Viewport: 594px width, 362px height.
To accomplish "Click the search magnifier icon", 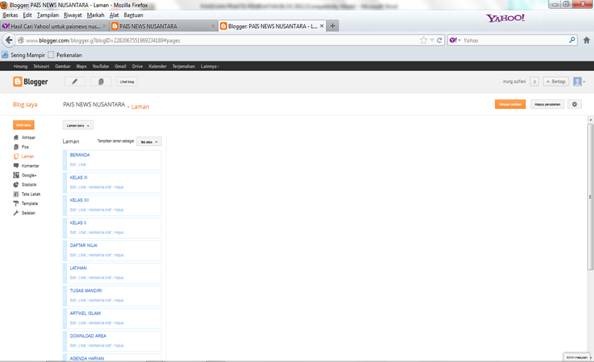I will click(572, 40).
